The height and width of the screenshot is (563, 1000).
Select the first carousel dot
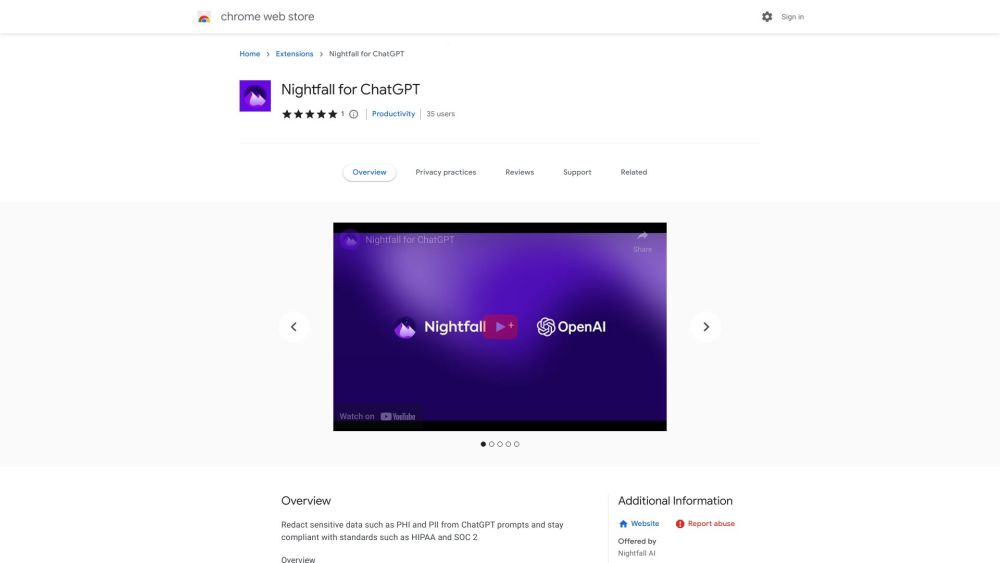click(x=483, y=444)
